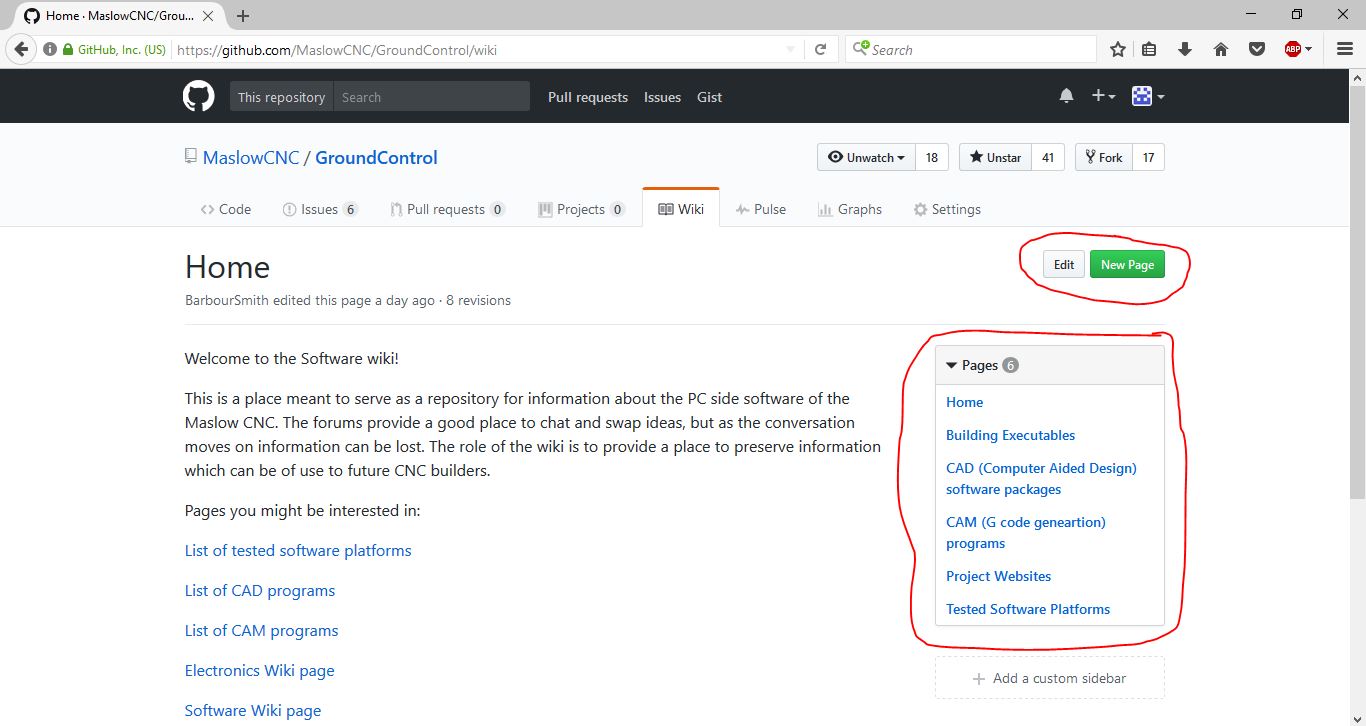Image resolution: width=1366 pixels, height=726 pixels.
Task: Open Project Websites page
Action: point(998,576)
